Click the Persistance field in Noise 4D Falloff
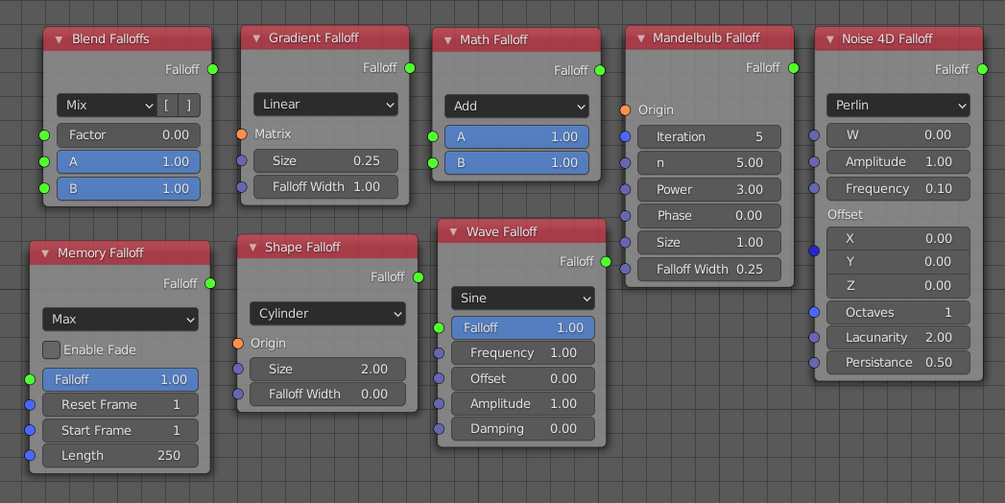The height and width of the screenshot is (503, 1005). [898, 363]
